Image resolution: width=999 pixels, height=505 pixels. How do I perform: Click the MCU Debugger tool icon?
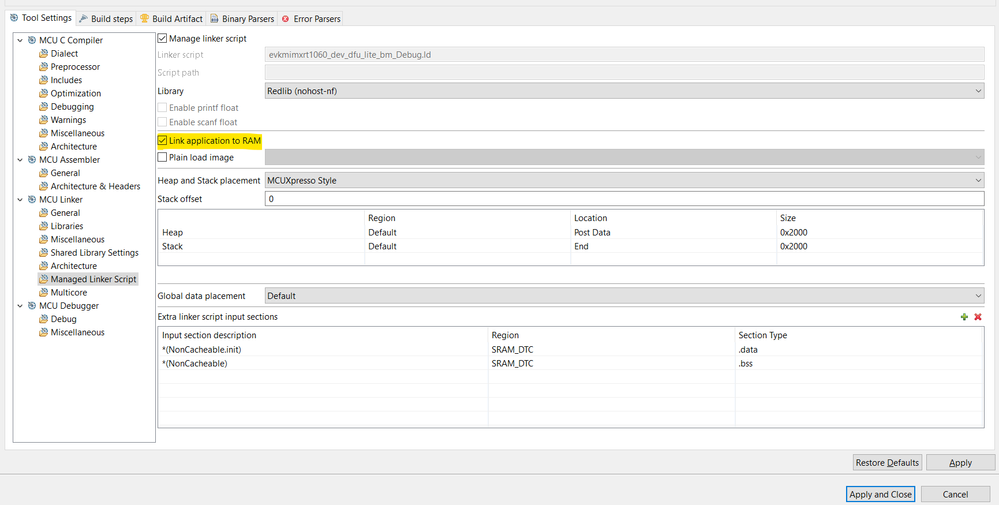[32, 306]
